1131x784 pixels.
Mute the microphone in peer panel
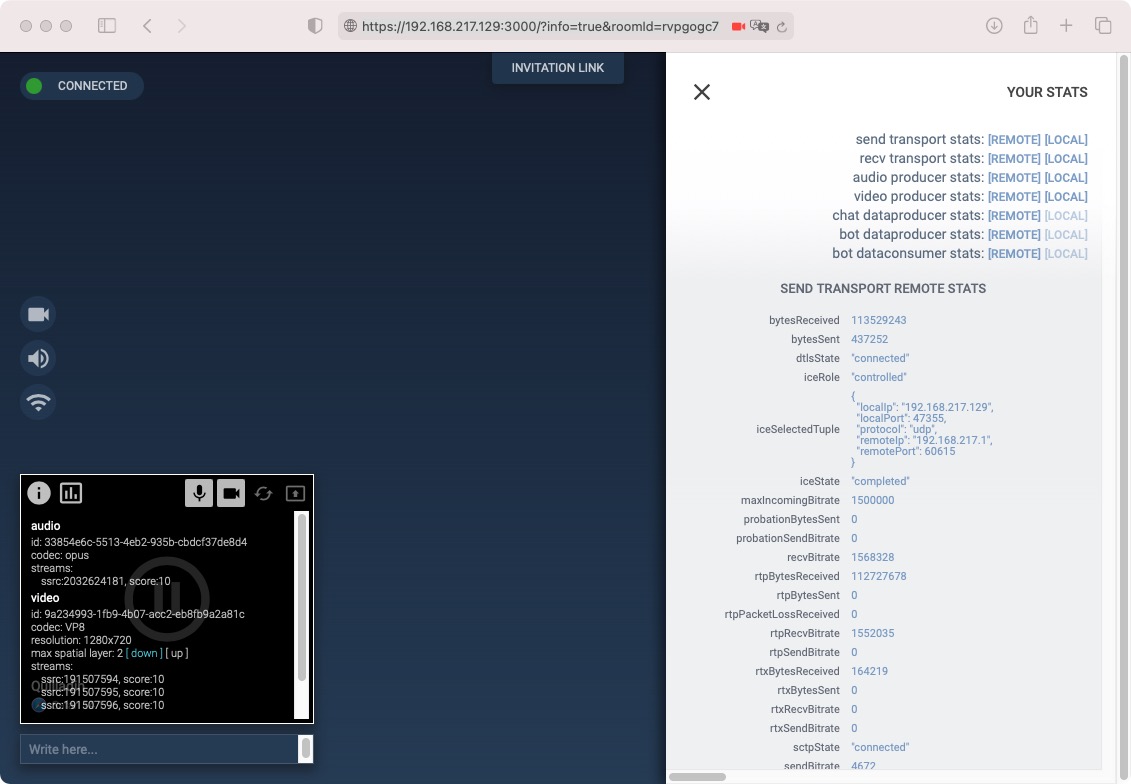point(199,493)
